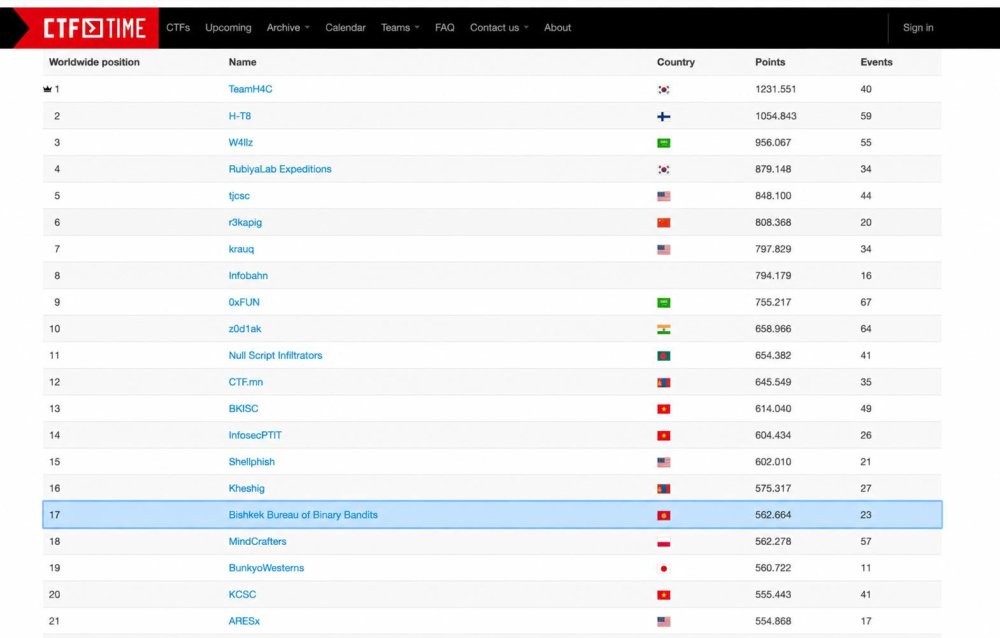1000x638 pixels.
Task: Click the Poland flag for MindCrafters
Action: tap(663, 542)
